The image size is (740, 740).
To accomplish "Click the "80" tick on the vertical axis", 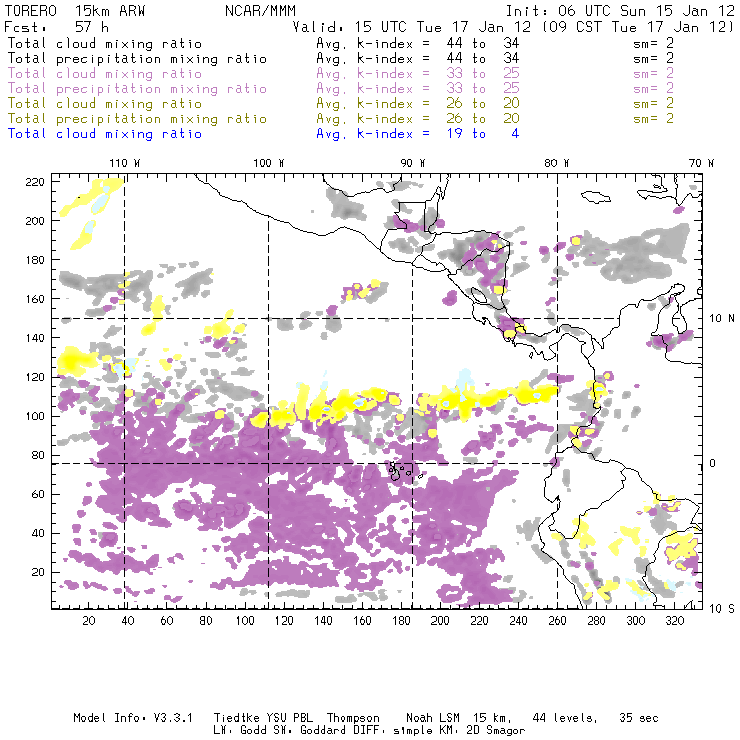I will click(38, 455).
